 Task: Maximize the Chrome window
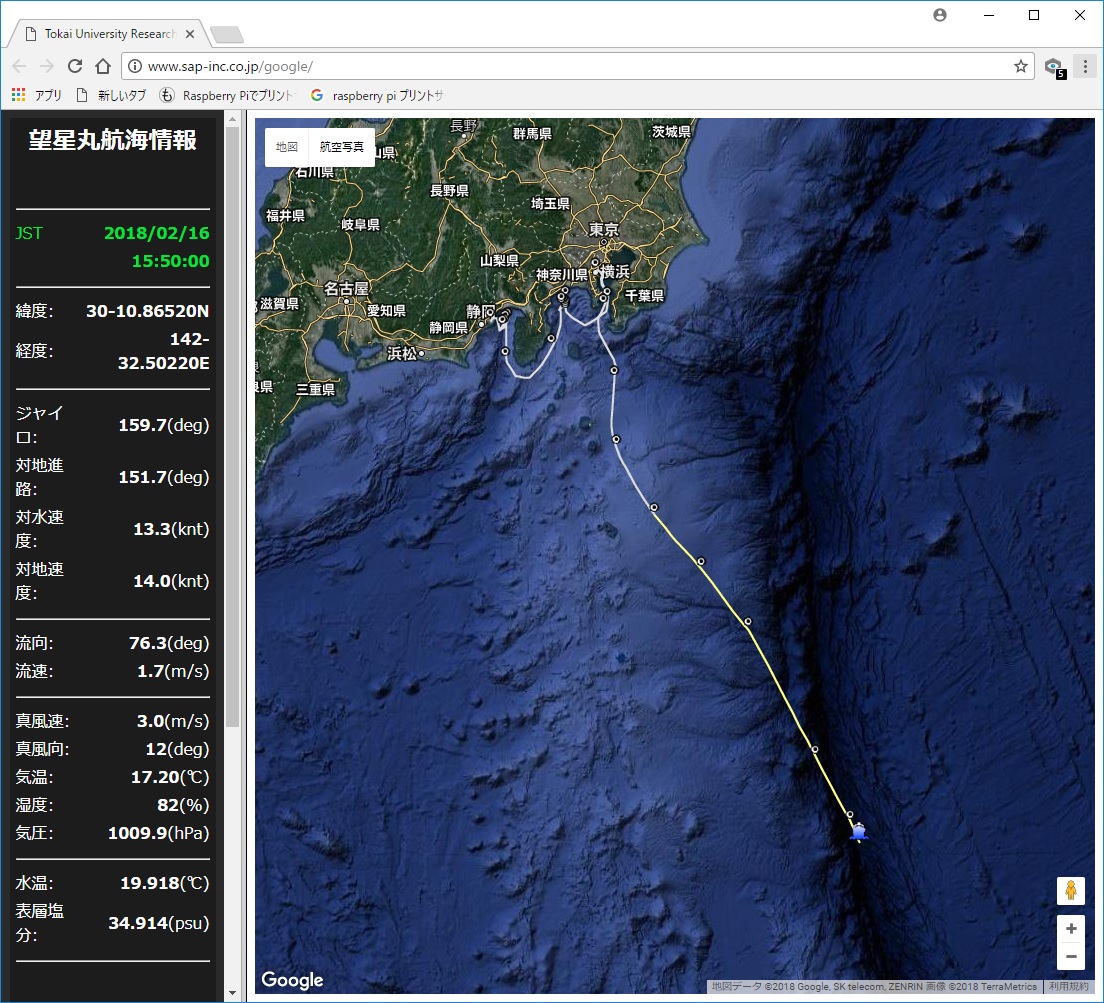tap(1034, 15)
